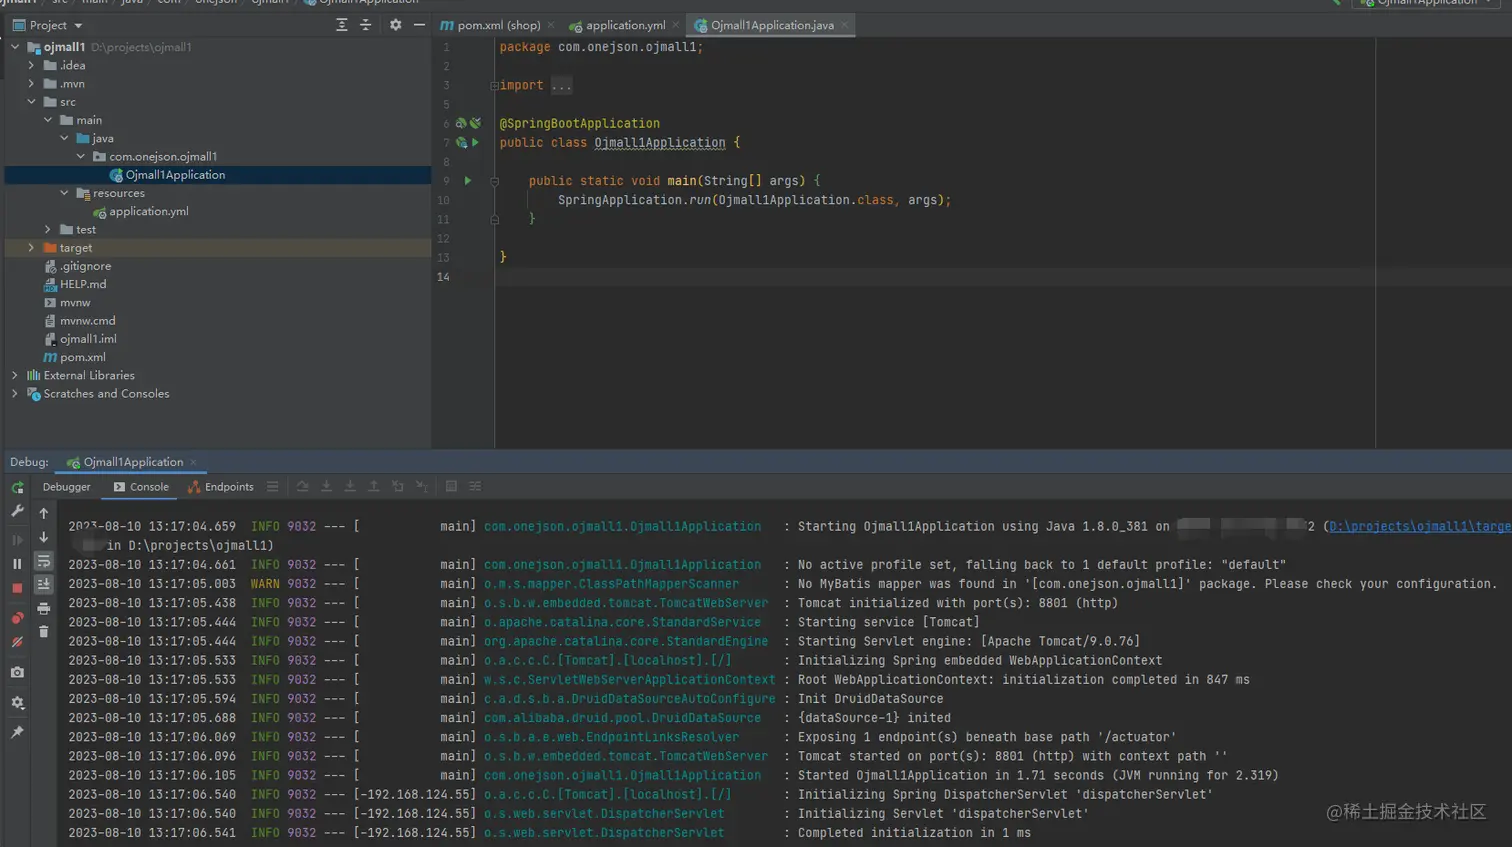Click Collapse All in Project panel
Screen dimensions: 1512x847
tap(366, 25)
